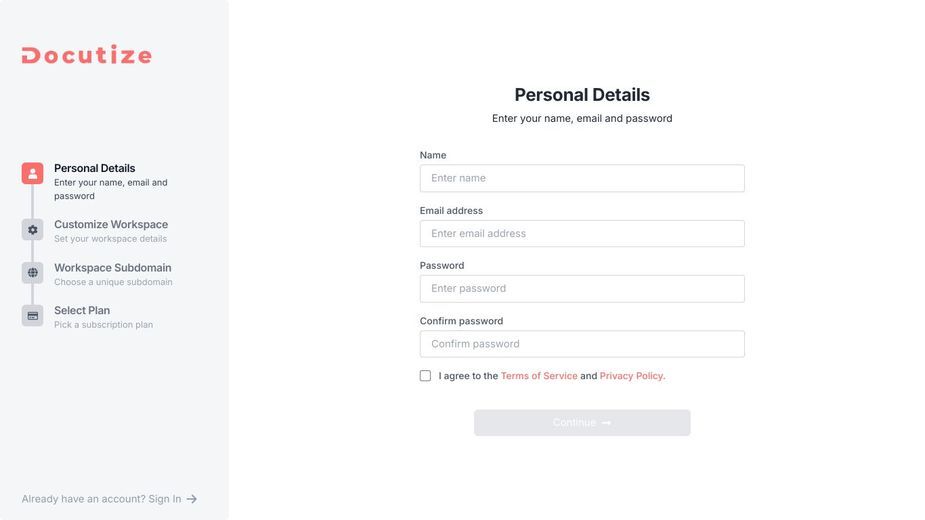
Task: Open the Terms of Service link
Action: pos(539,376)
